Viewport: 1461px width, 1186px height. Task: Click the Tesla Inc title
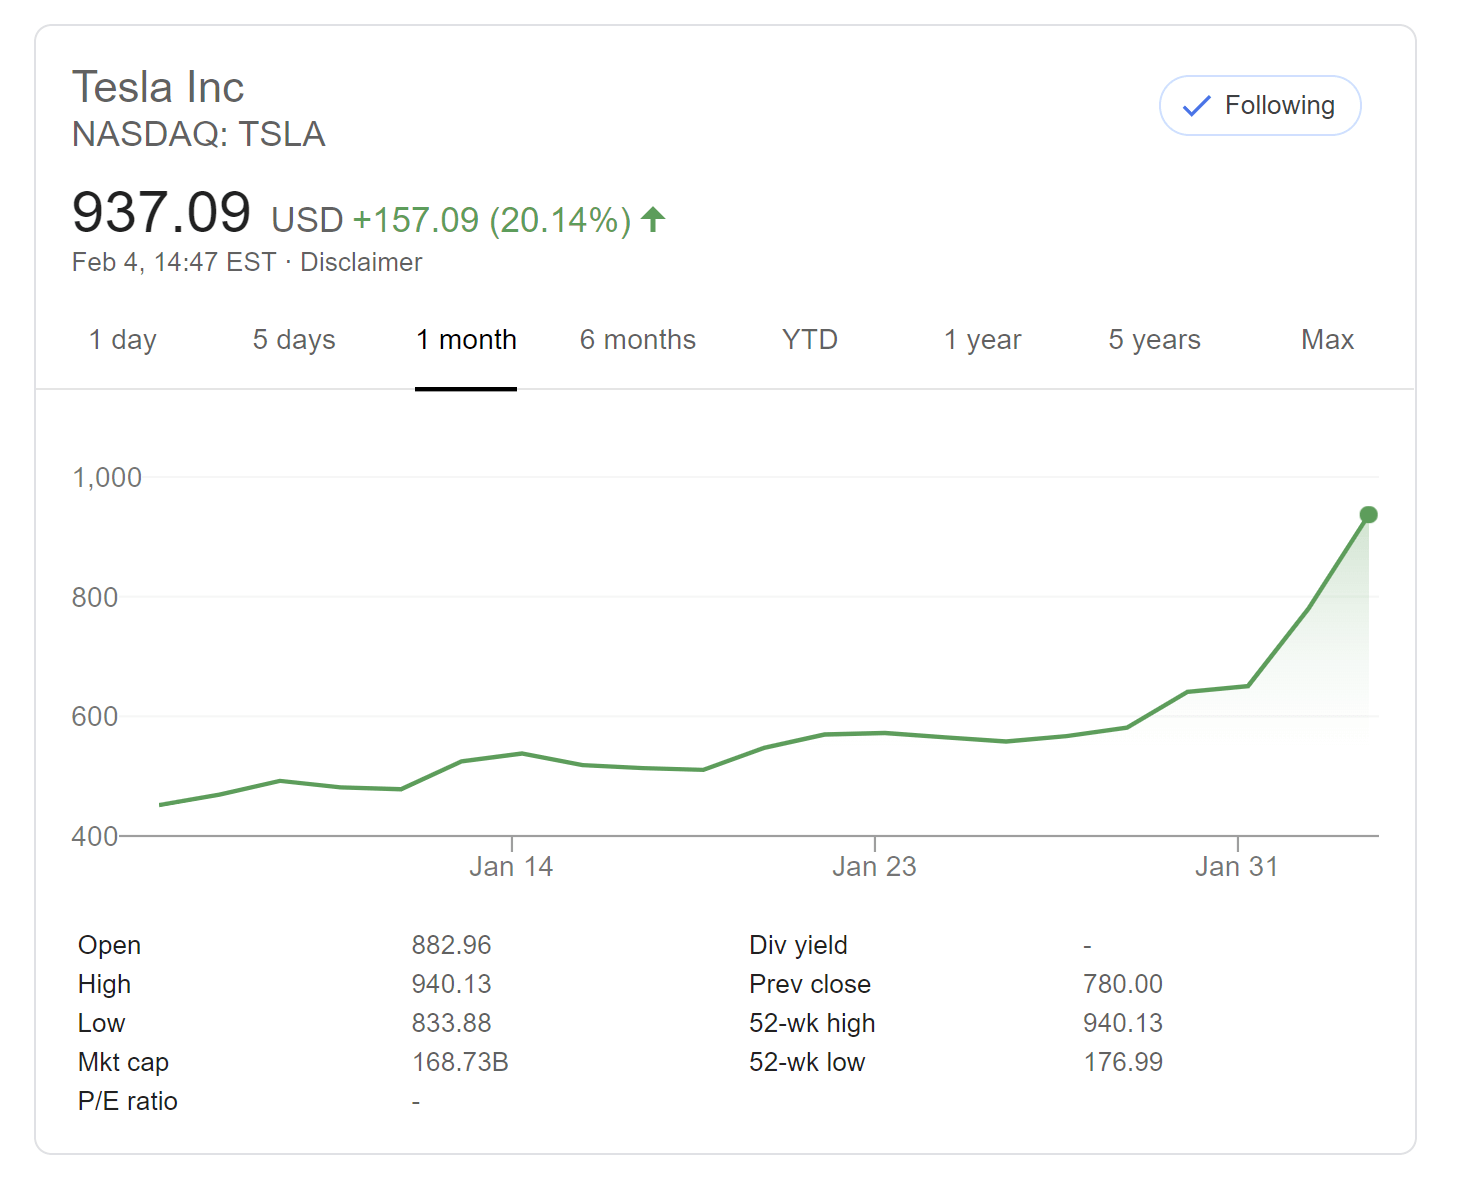tap(158, 87)
